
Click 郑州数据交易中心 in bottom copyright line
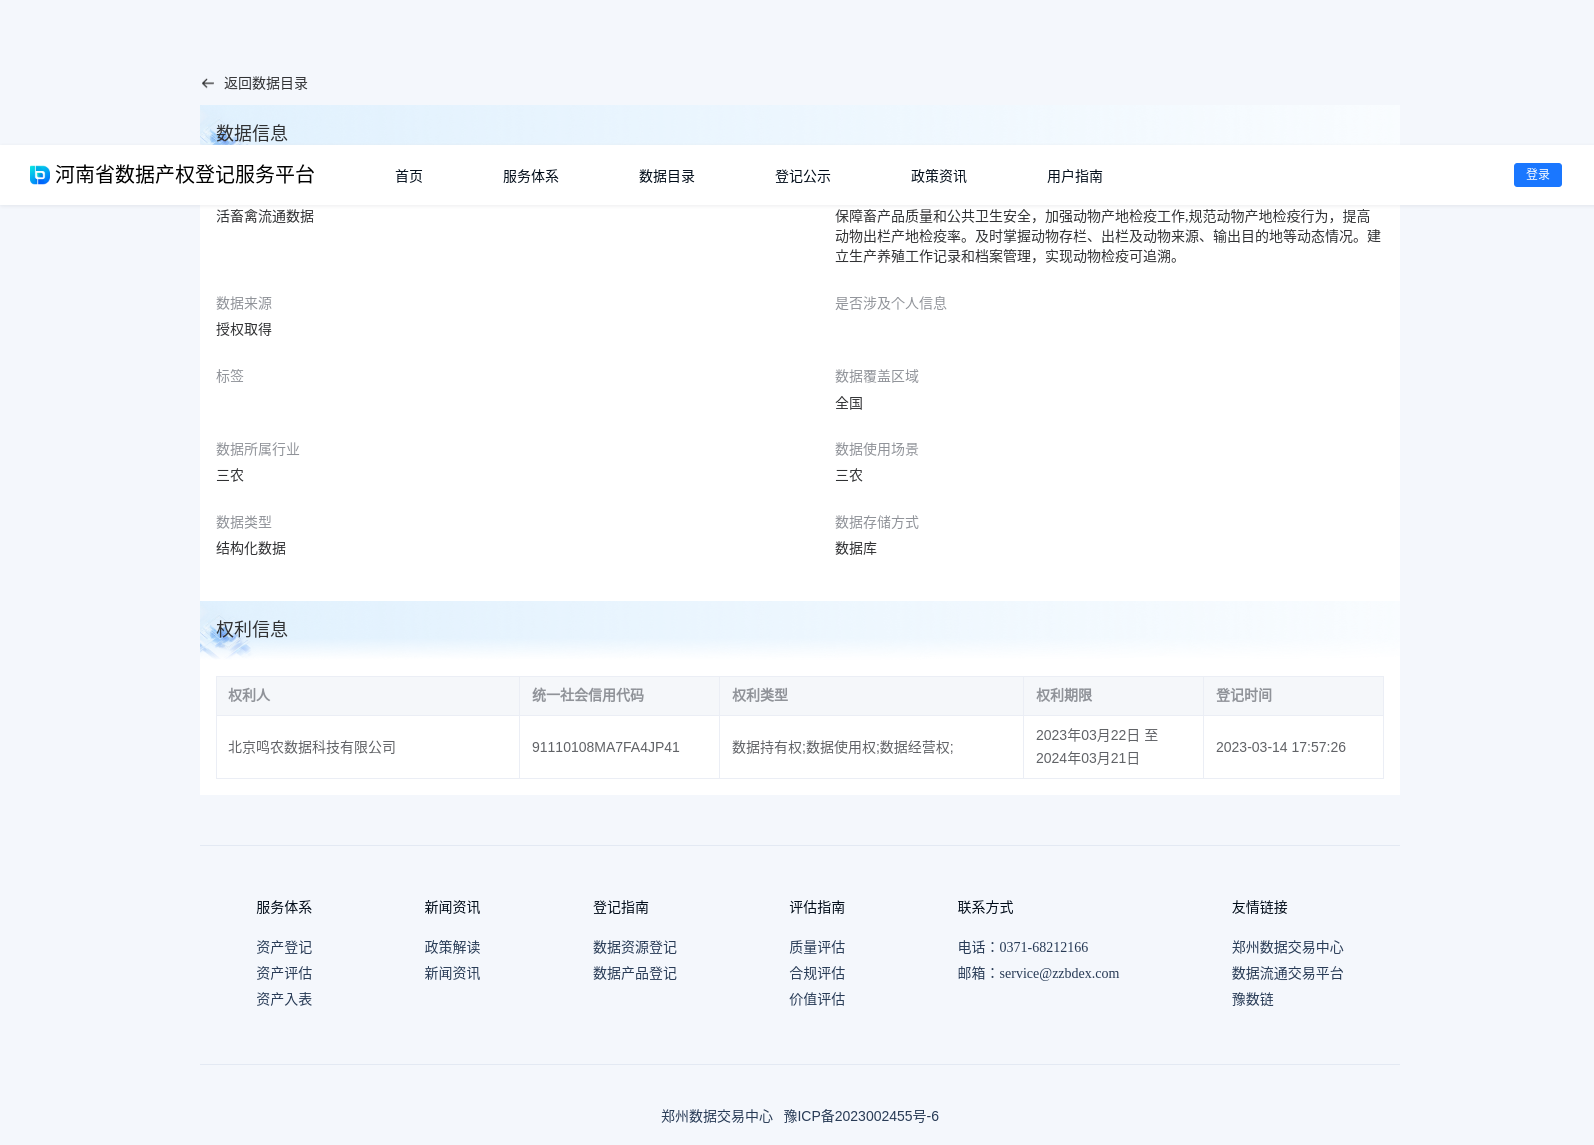tap(717, 1116)
